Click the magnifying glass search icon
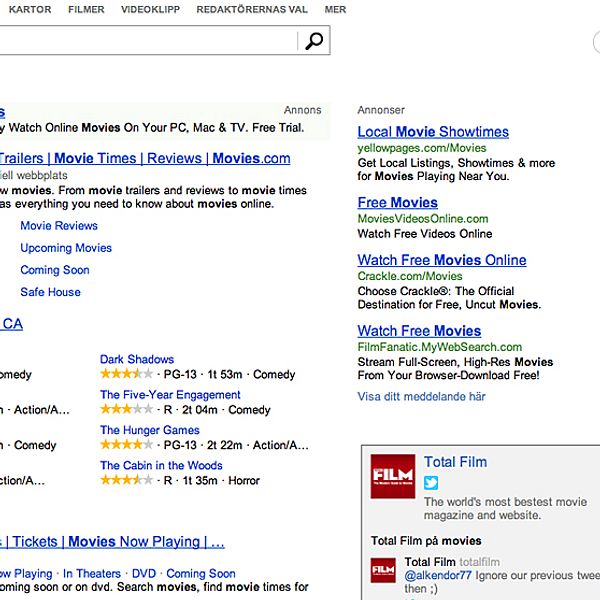 point(314,41)
